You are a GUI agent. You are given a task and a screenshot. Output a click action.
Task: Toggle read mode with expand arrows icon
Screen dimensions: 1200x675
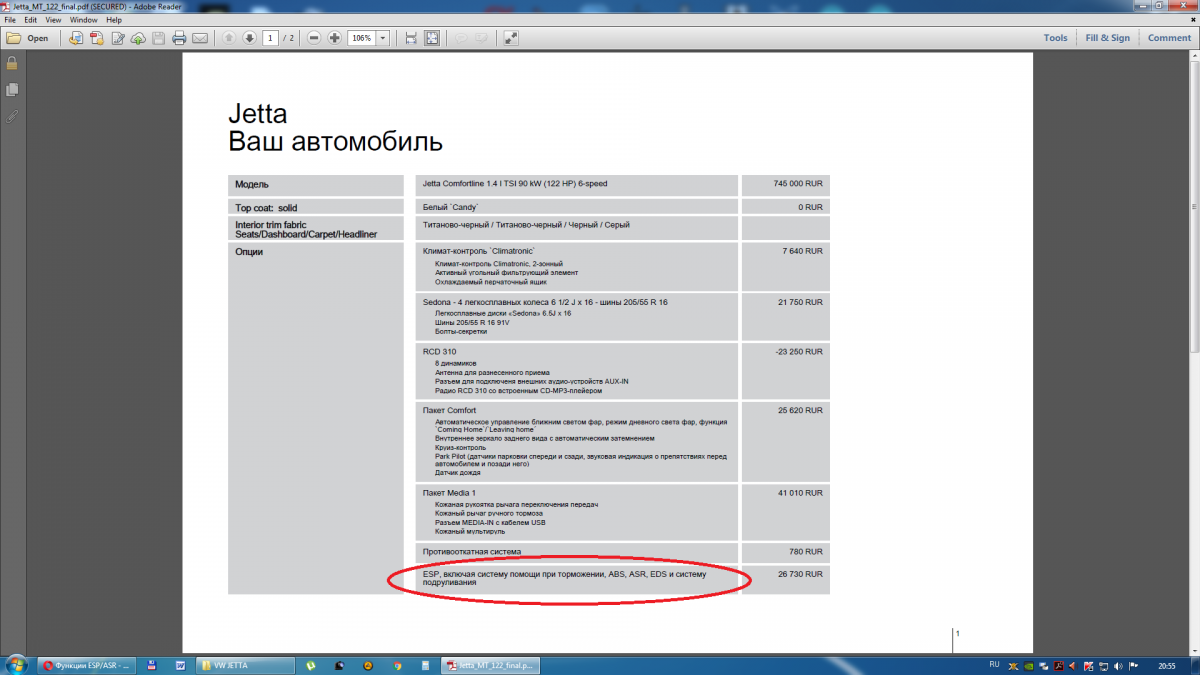click(511, 38)
